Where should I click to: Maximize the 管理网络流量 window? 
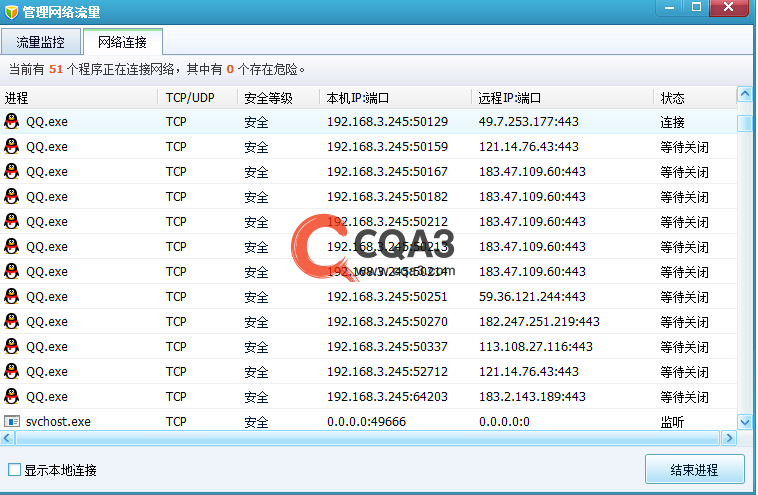(x=696, y=8)
